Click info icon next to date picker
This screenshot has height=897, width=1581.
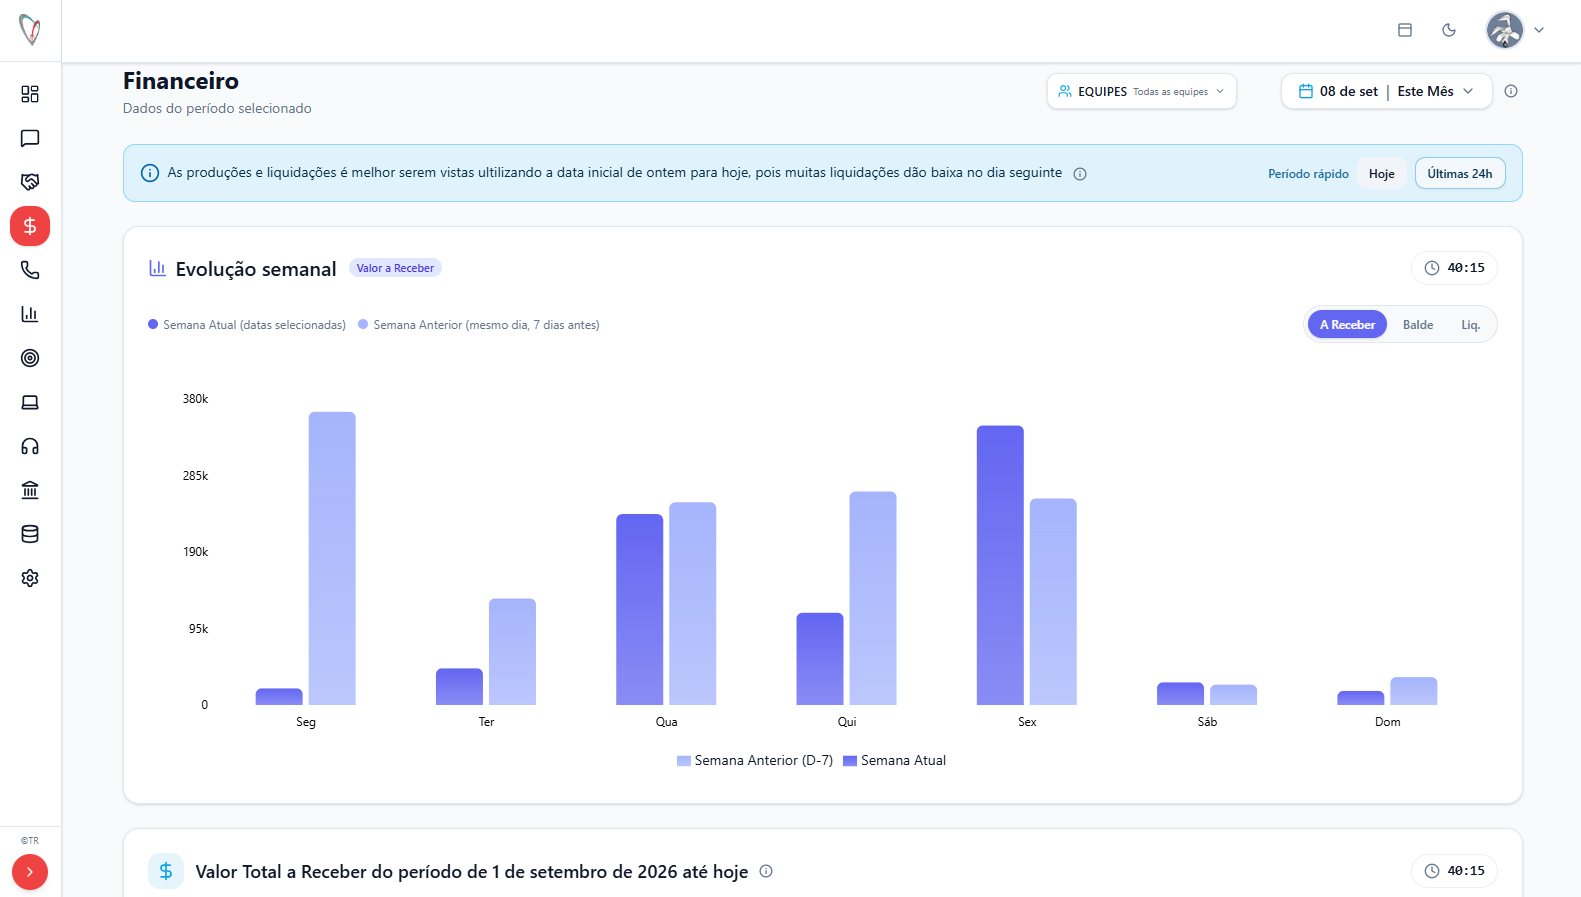1511,91
